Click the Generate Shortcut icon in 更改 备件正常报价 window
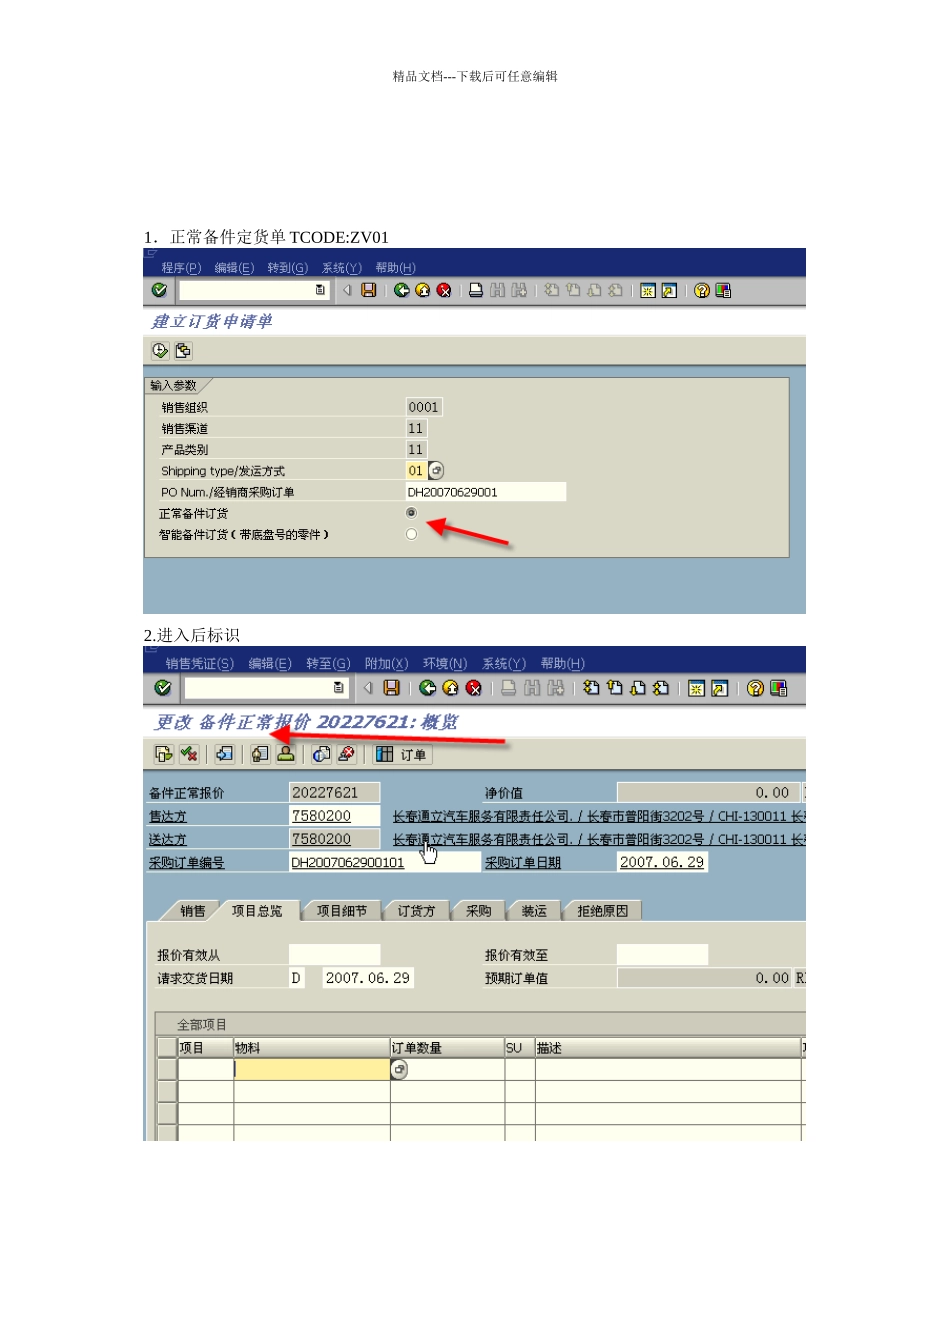Viewport: 950px width, 1344px height. tap(719, 688)
